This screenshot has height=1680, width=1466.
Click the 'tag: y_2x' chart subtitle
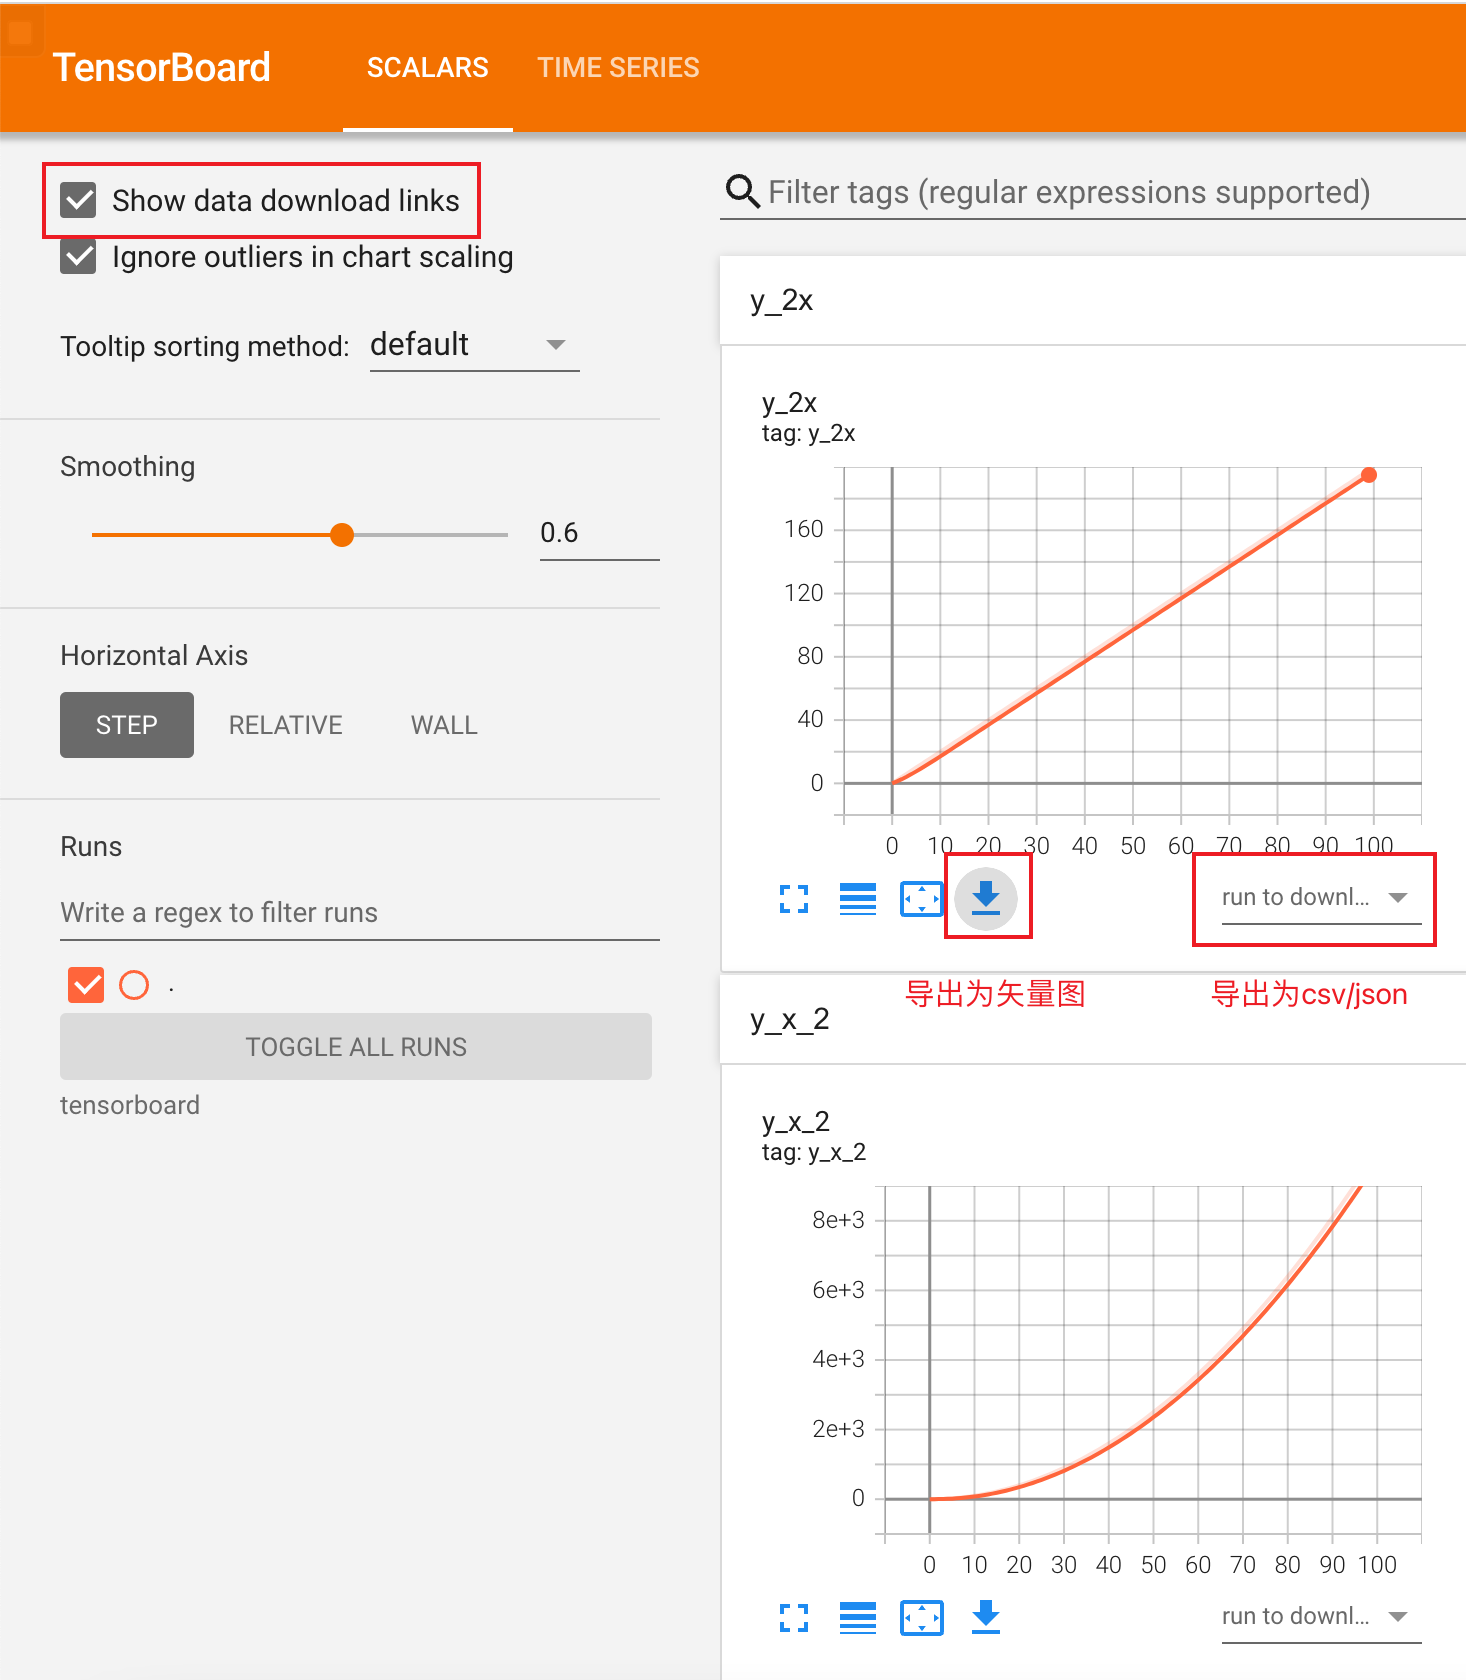(x=808, y=433)
